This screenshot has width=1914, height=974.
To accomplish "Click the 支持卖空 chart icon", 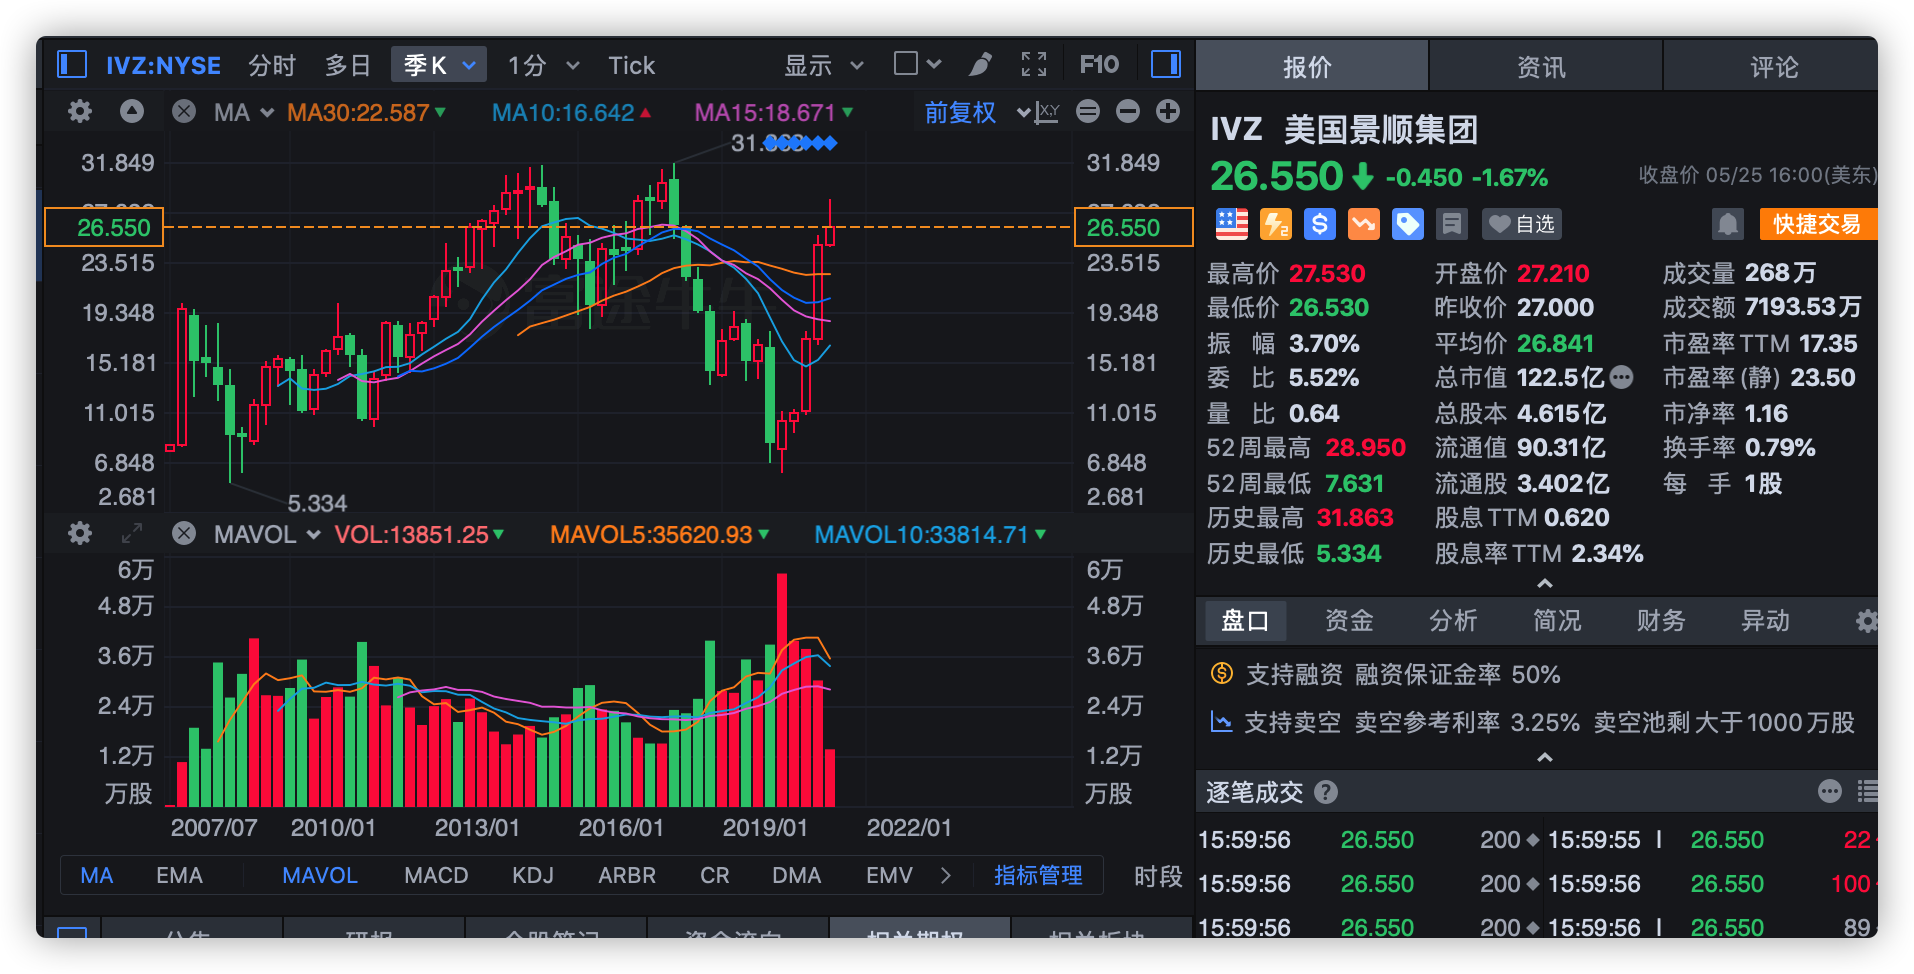I will point(1221,721).
